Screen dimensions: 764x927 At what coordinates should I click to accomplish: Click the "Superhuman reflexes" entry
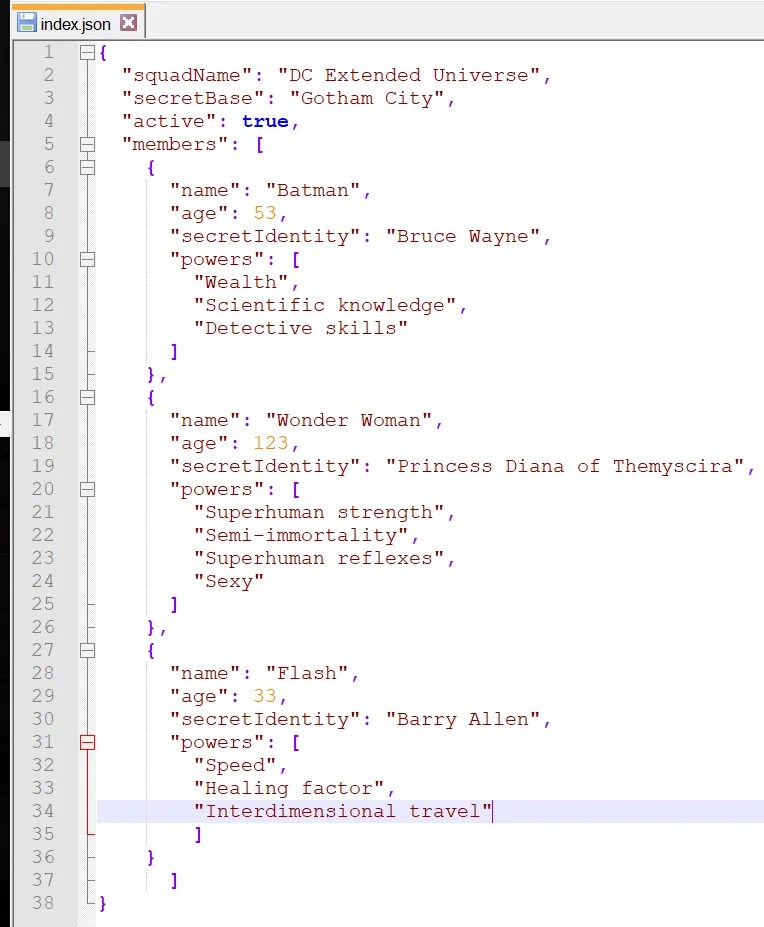[x=319, y=558]
